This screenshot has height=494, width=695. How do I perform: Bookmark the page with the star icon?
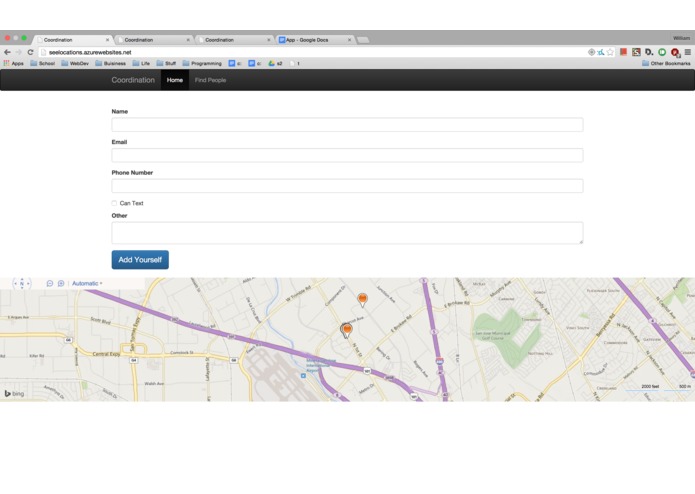pos(610,52)
